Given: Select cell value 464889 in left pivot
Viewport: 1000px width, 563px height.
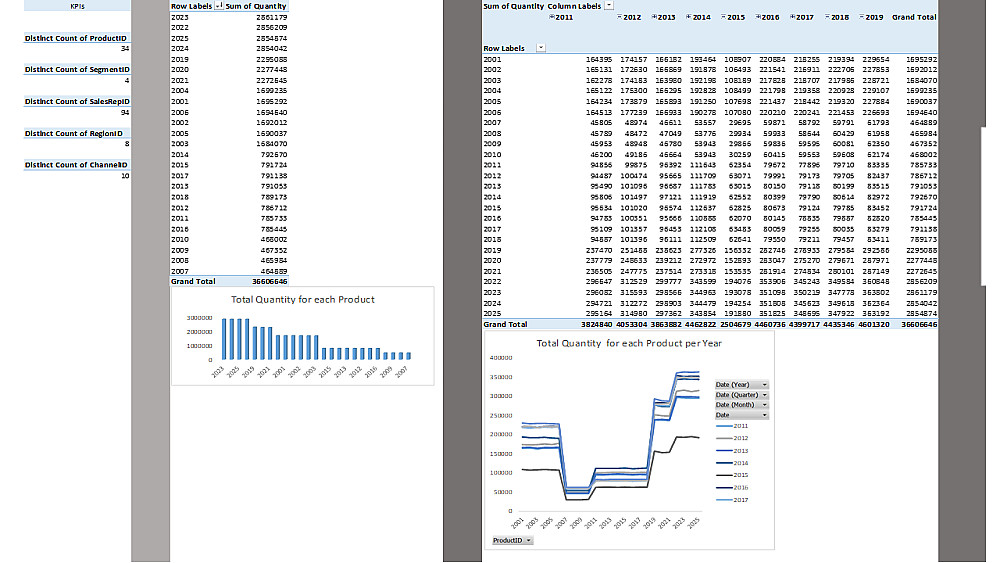Looking at the screenshot, I should pos(274,271).
